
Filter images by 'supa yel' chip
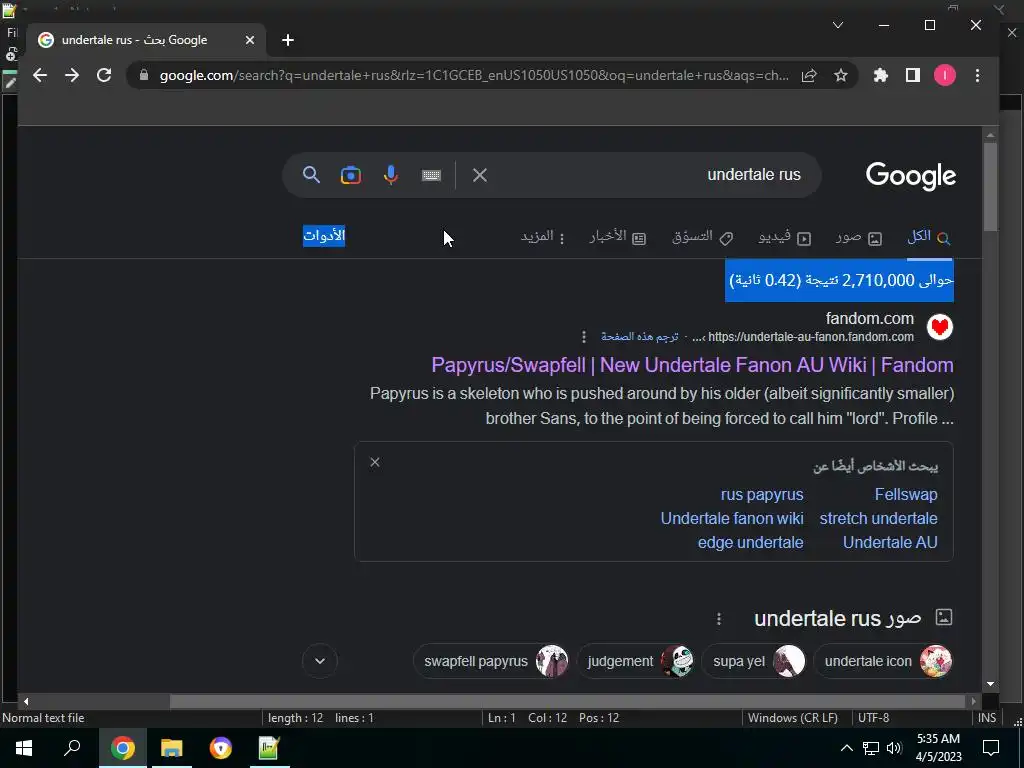tap(754, 661)
